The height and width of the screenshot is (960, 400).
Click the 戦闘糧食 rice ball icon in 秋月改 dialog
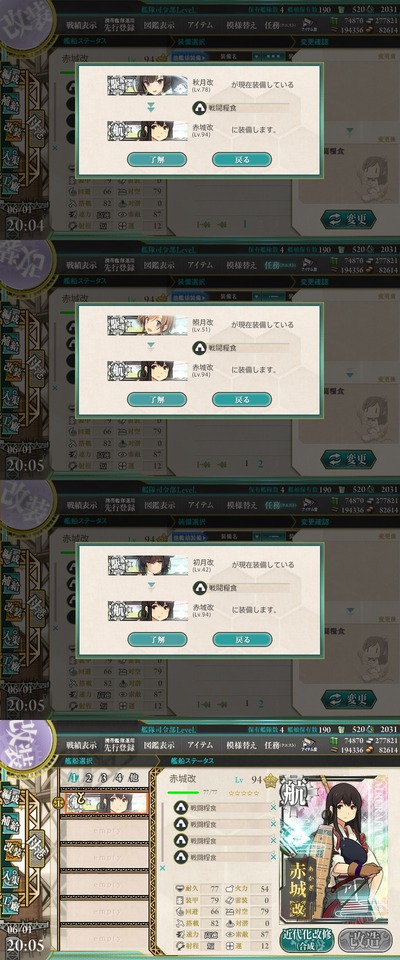pyautogui.click(x=200, y=108)
